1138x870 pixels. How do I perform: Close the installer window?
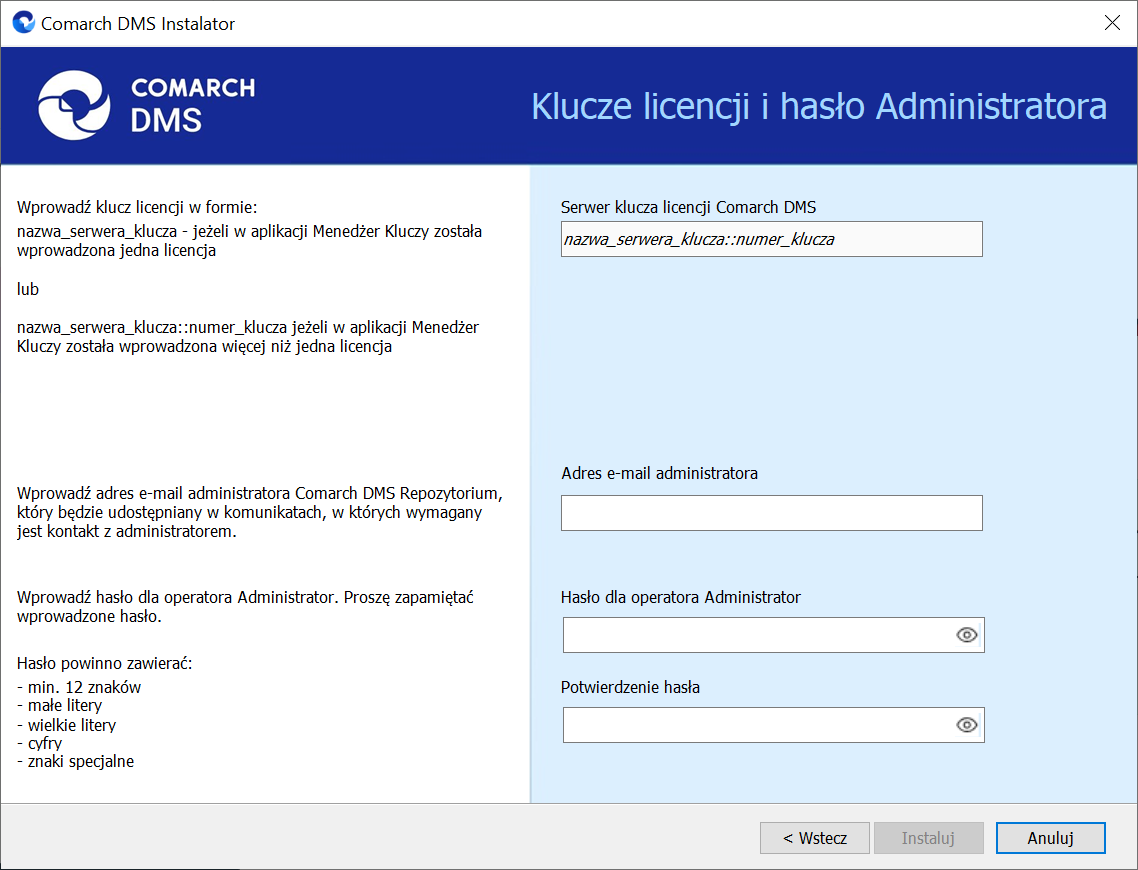[x=1112, y=22]
